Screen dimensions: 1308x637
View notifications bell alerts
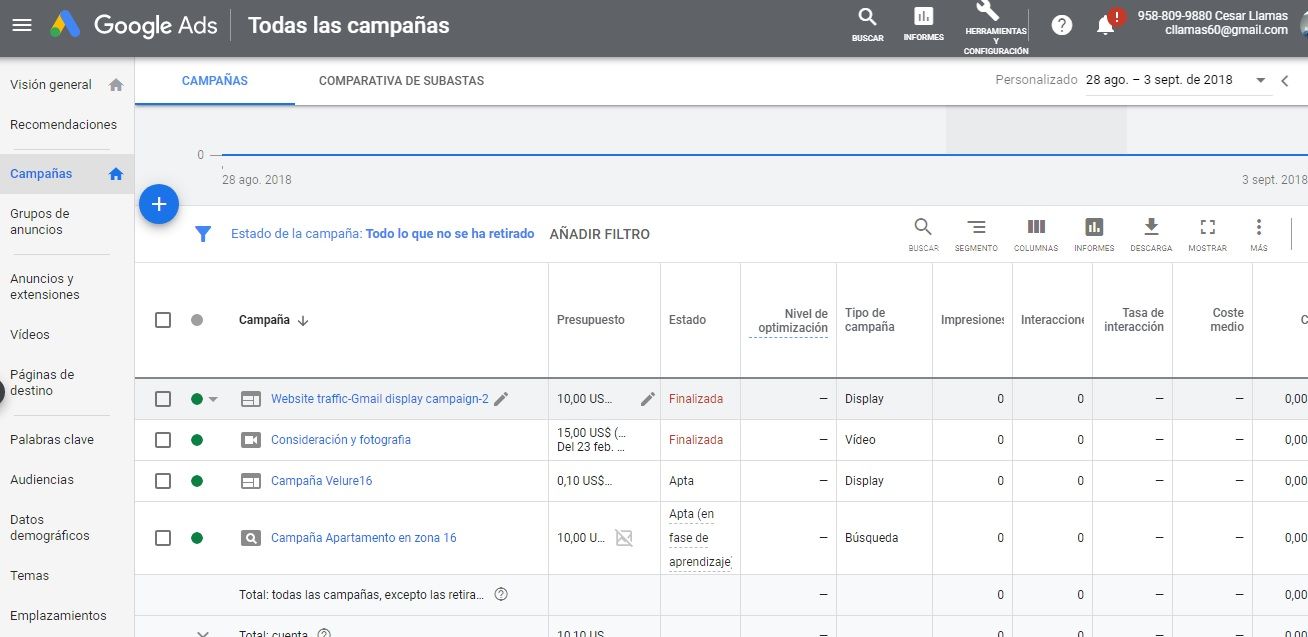[x=1105, y=26]
